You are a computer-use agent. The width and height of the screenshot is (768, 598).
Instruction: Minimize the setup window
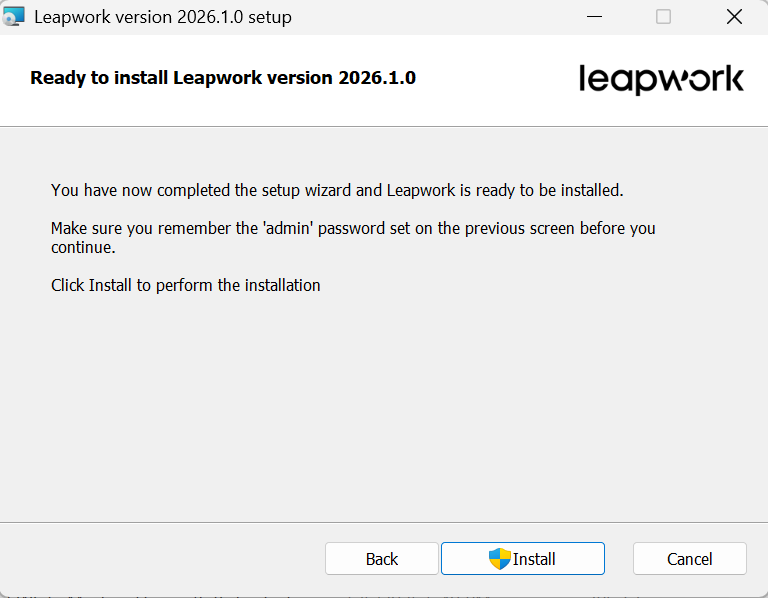pos(594,17)
